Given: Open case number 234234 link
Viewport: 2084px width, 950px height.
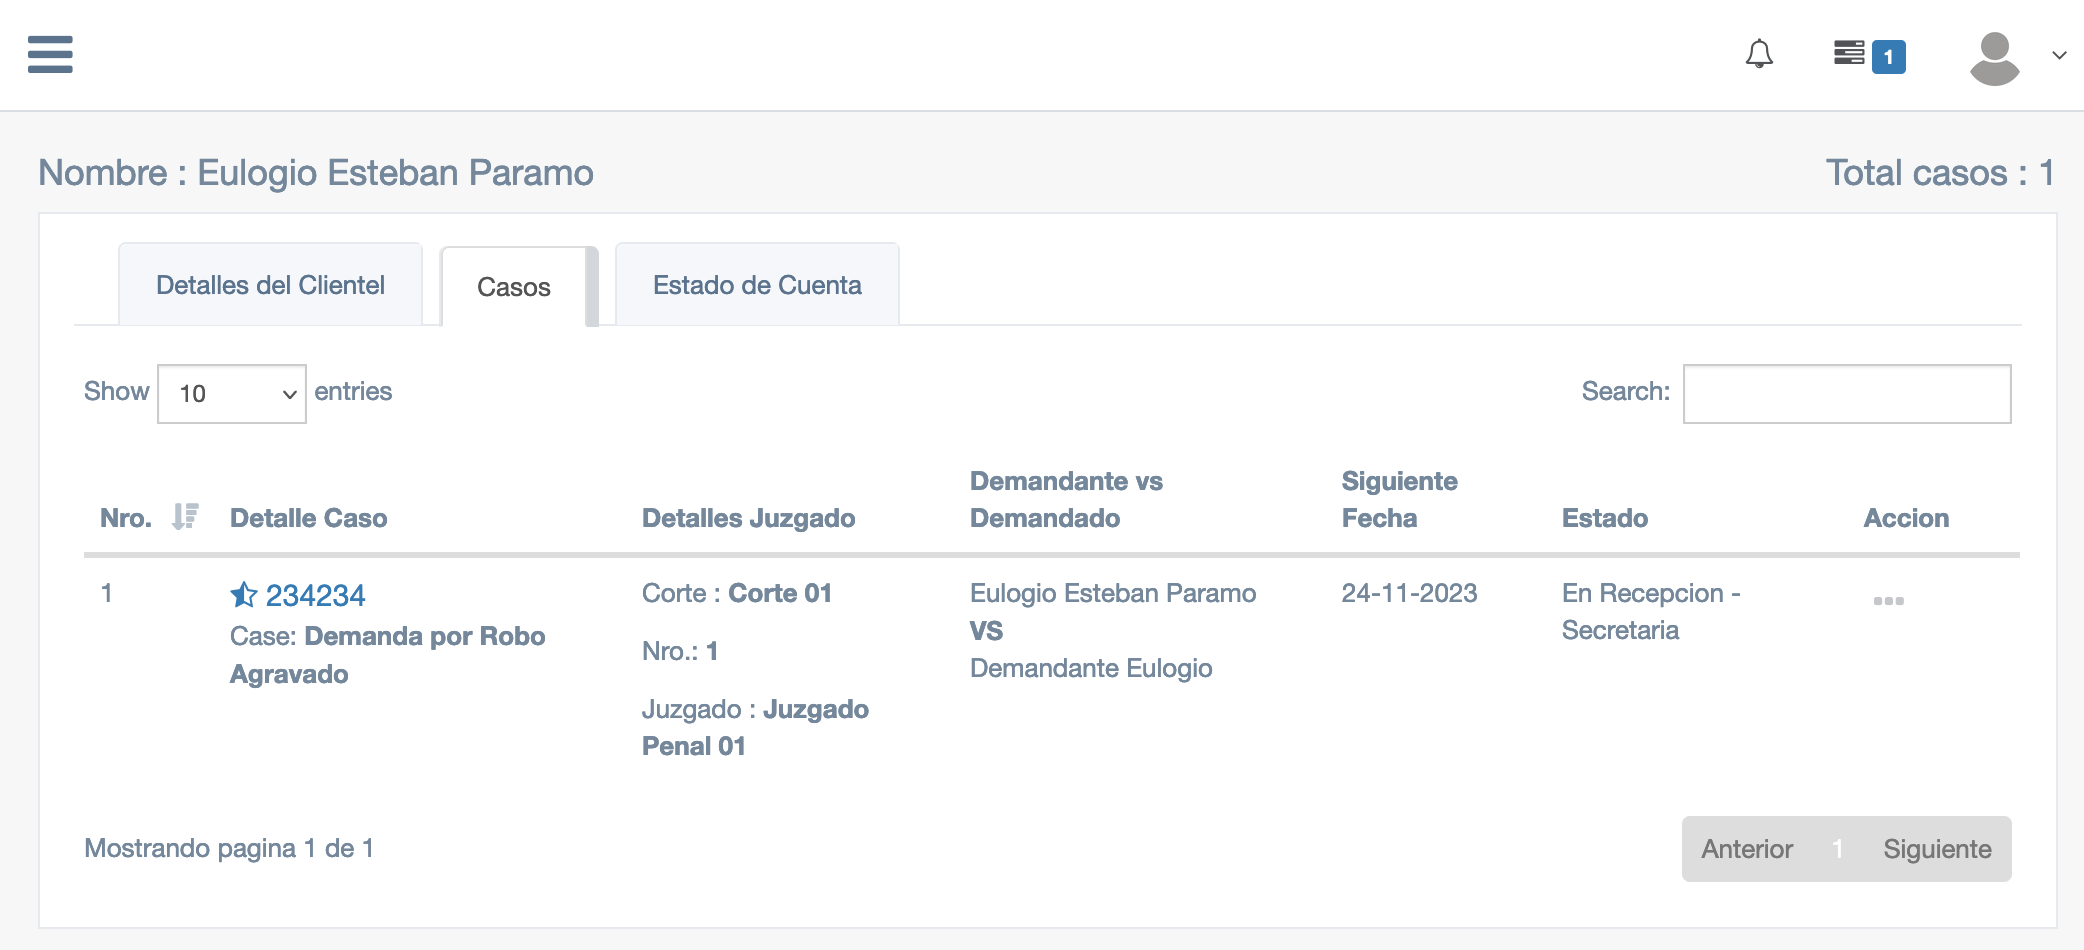Looking at the screenshot, I should point(315,595).
